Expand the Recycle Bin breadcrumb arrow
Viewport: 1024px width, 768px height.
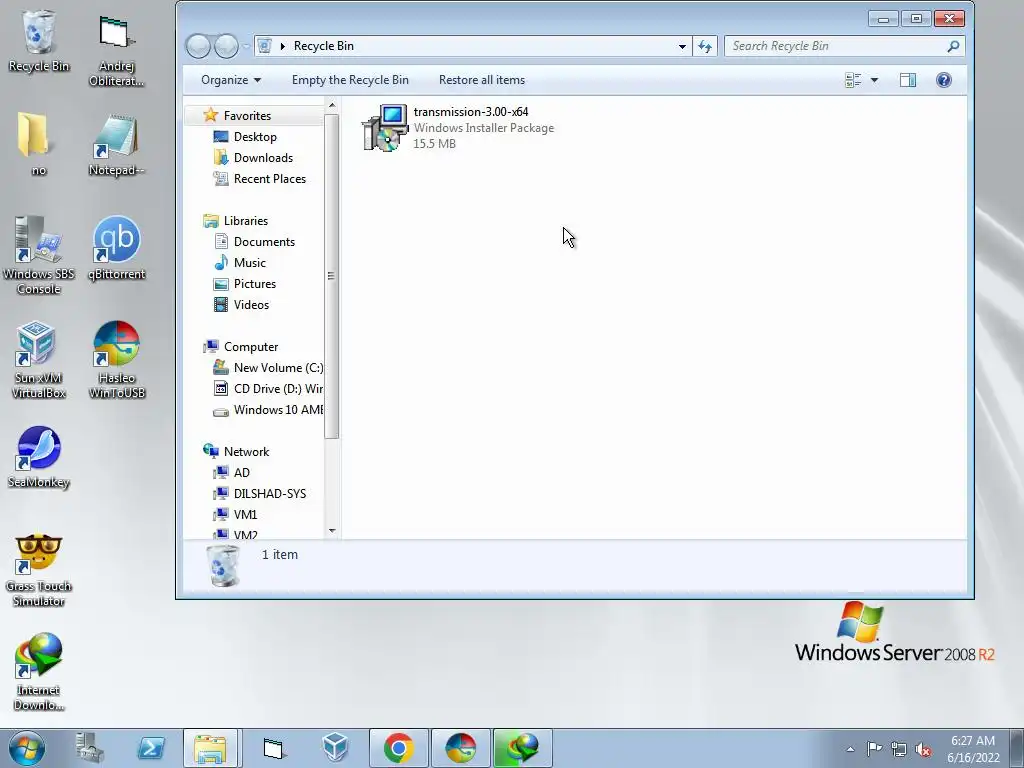(x=283, y=46)
